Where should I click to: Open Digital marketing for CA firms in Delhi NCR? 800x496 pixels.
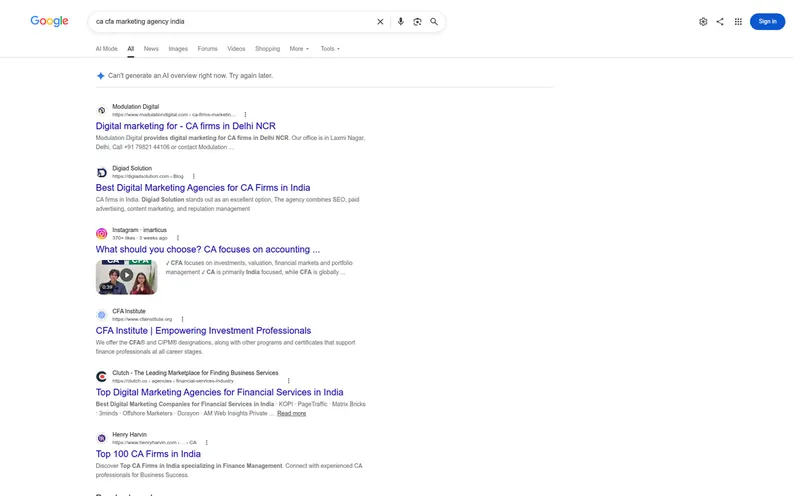click(x=185, y=126)
